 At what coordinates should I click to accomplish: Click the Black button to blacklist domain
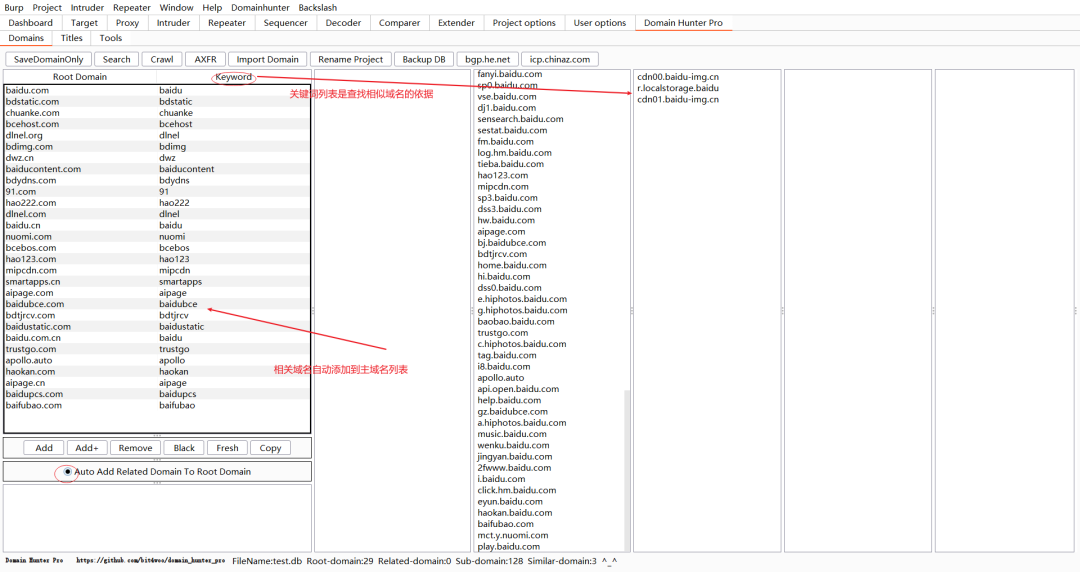click(x=184, y=448)
